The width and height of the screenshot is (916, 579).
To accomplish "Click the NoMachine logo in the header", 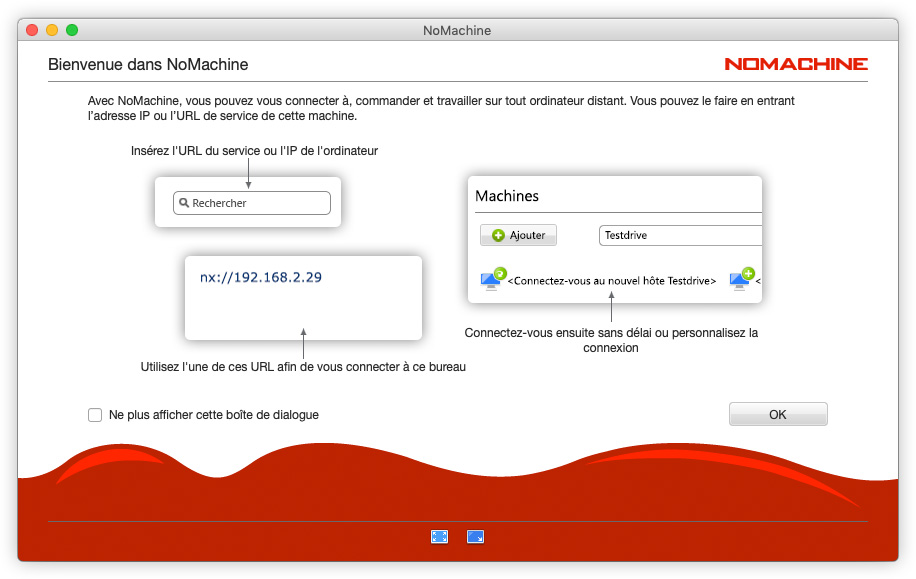I will 796,64.
